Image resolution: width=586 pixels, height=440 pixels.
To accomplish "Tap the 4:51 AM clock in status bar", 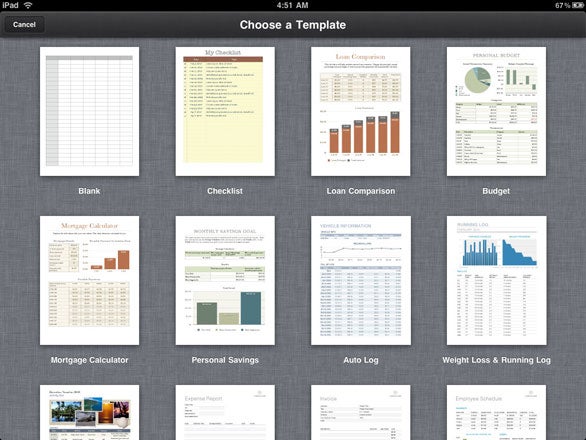I will coord(293,5).
